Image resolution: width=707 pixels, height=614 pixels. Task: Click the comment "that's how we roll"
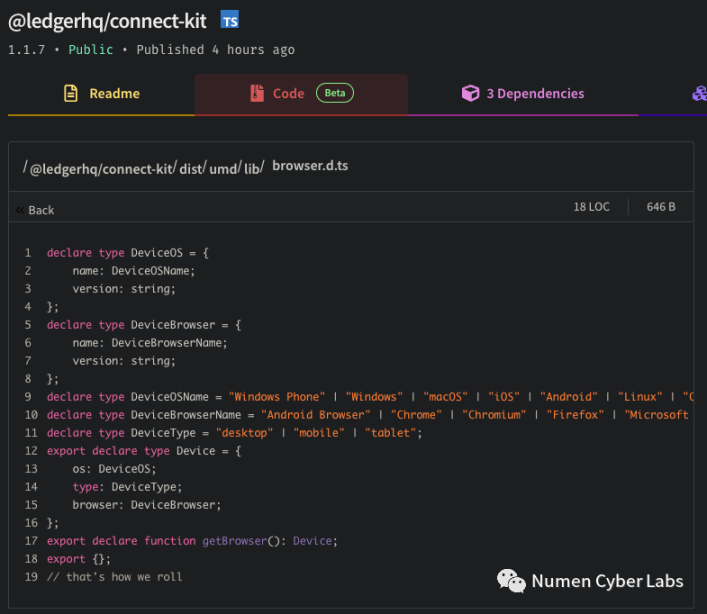[115, 577]
